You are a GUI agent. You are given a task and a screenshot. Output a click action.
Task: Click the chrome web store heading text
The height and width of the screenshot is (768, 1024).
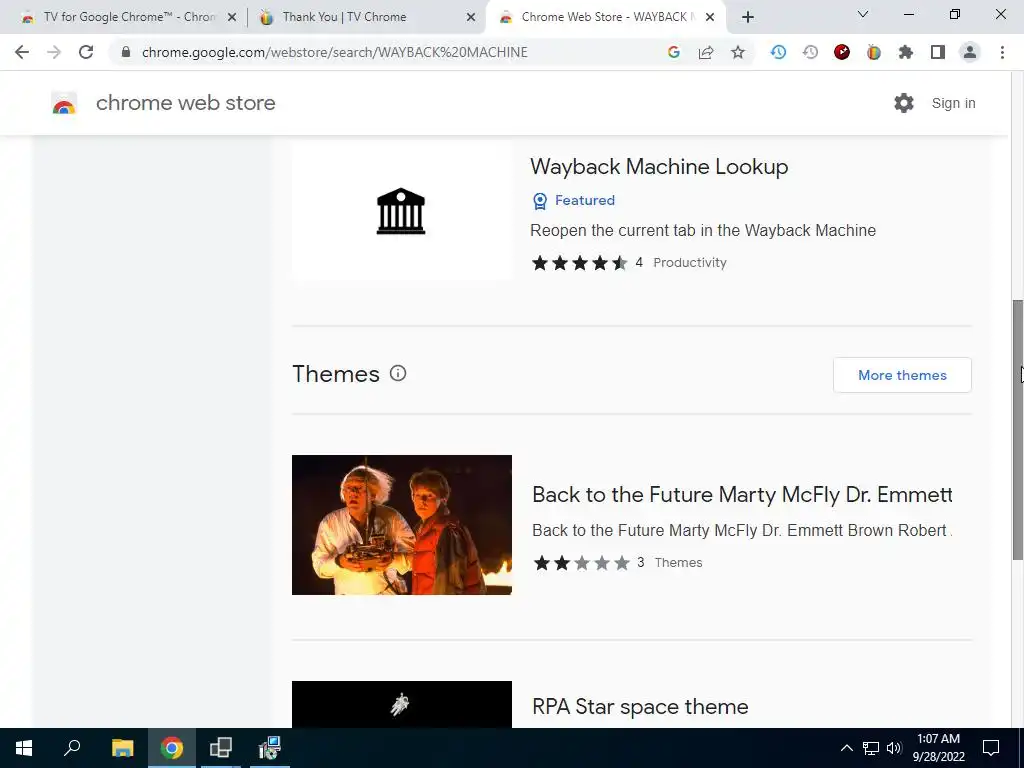(x=185, y=103)
